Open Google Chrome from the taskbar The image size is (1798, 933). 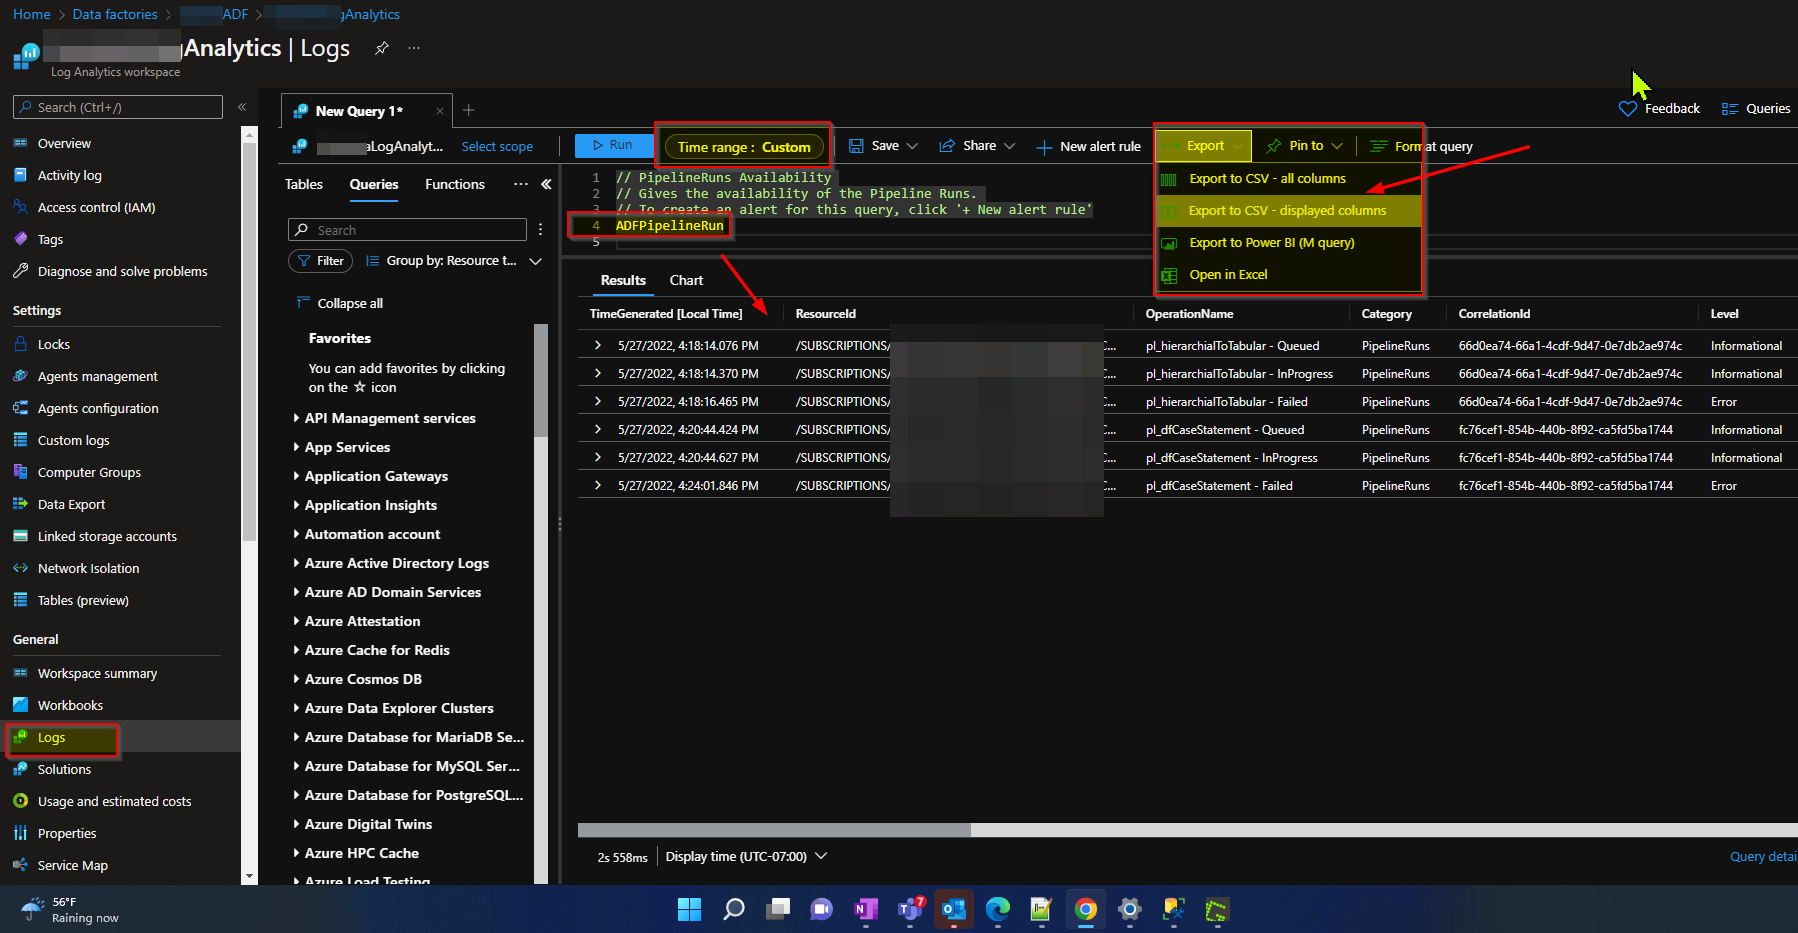click(1085, 909)
